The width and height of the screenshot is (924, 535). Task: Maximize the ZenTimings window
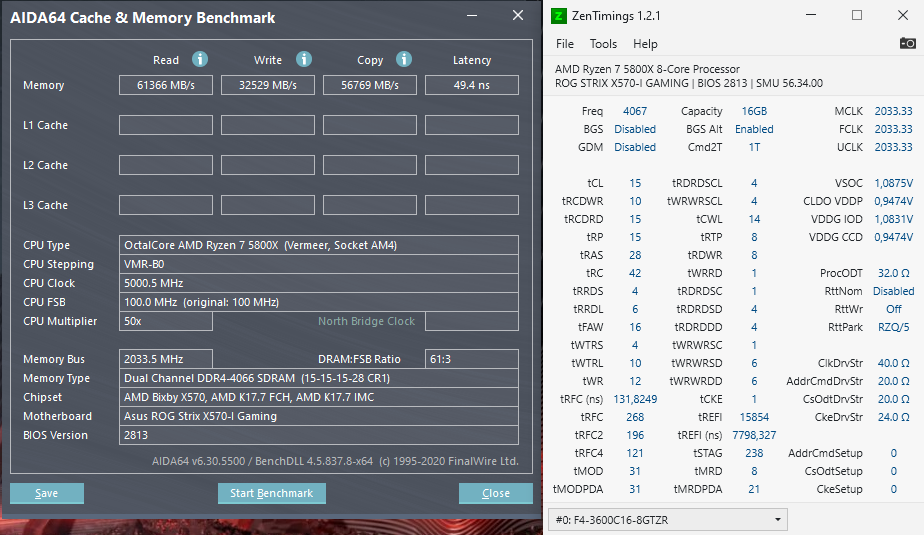[857, 15]
